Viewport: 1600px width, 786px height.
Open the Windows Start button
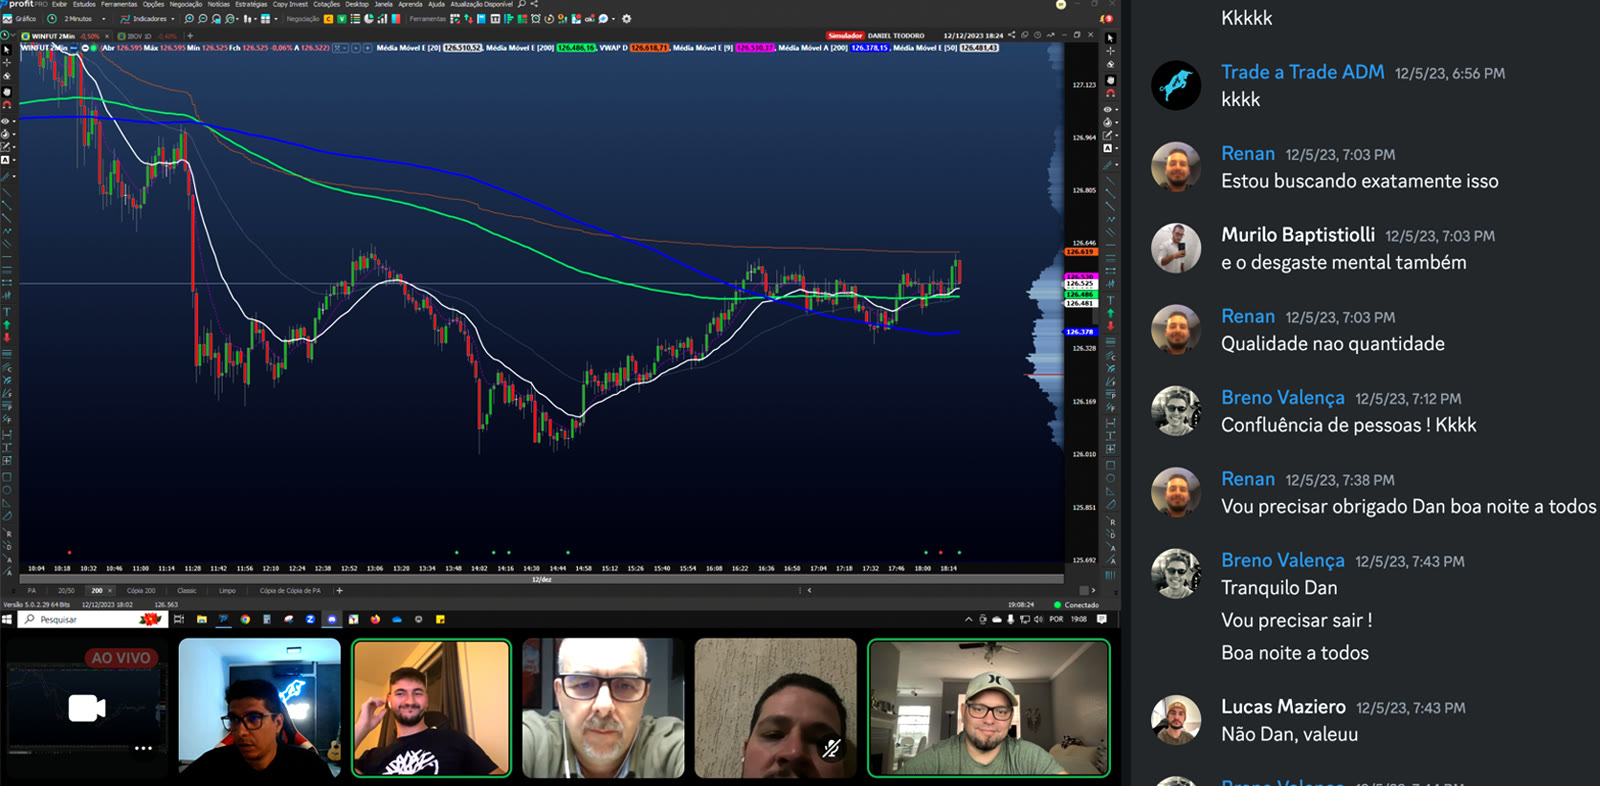[x=7, y=619]
